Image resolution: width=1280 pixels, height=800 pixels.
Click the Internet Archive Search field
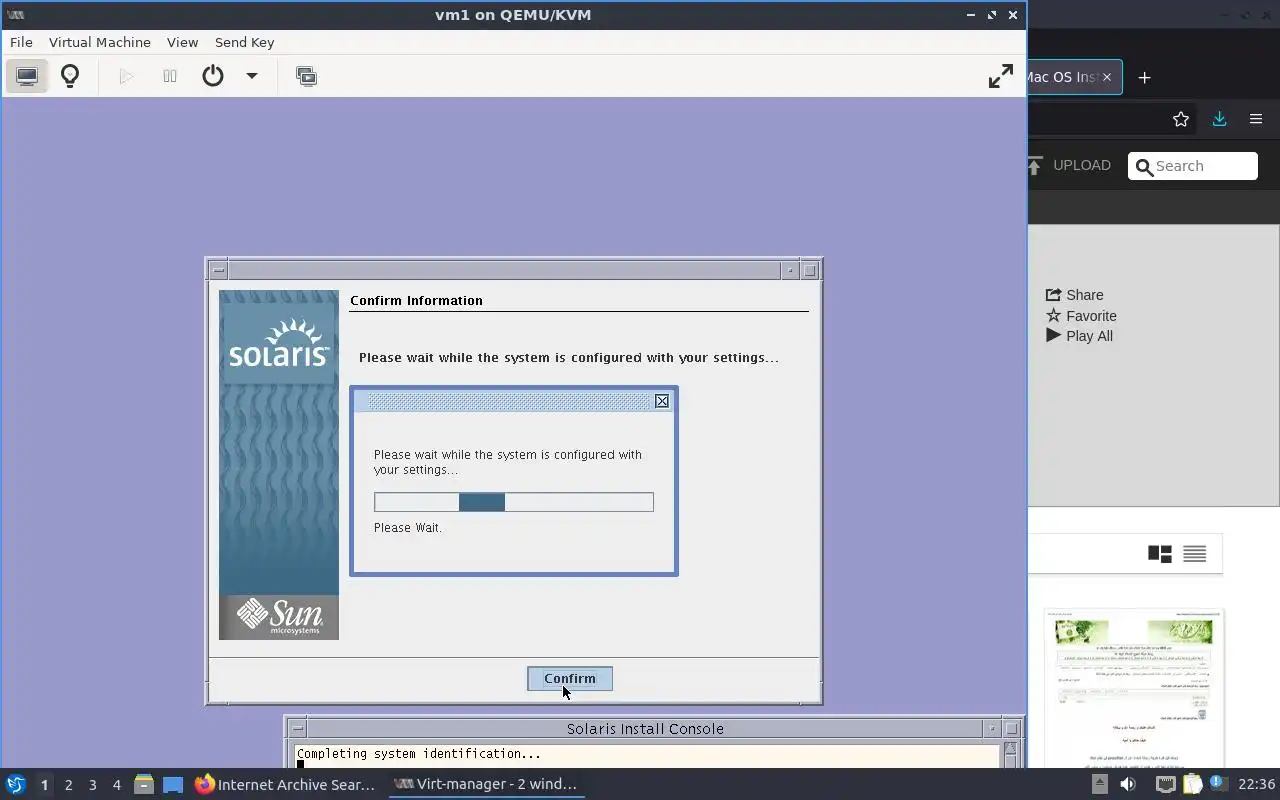(1193, 166)
